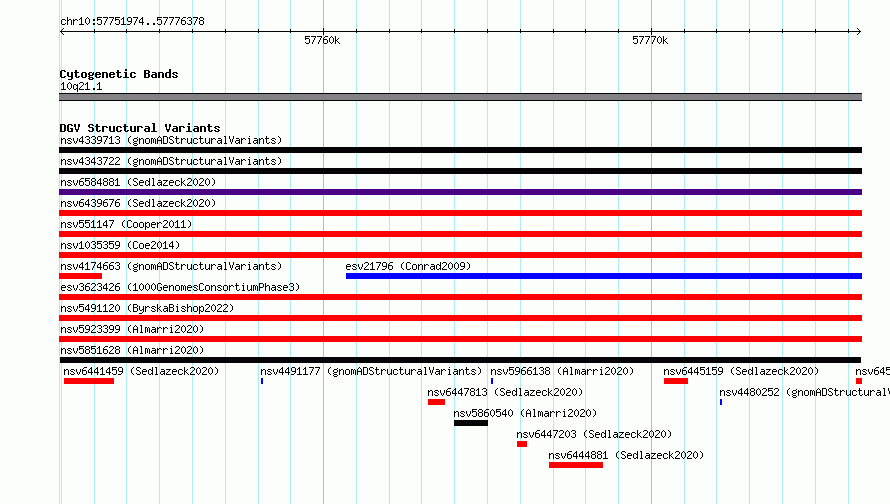Click the red bar under nsv6447203
The height and width of the screenshot is (504, 890).
(x=522, y=444)
